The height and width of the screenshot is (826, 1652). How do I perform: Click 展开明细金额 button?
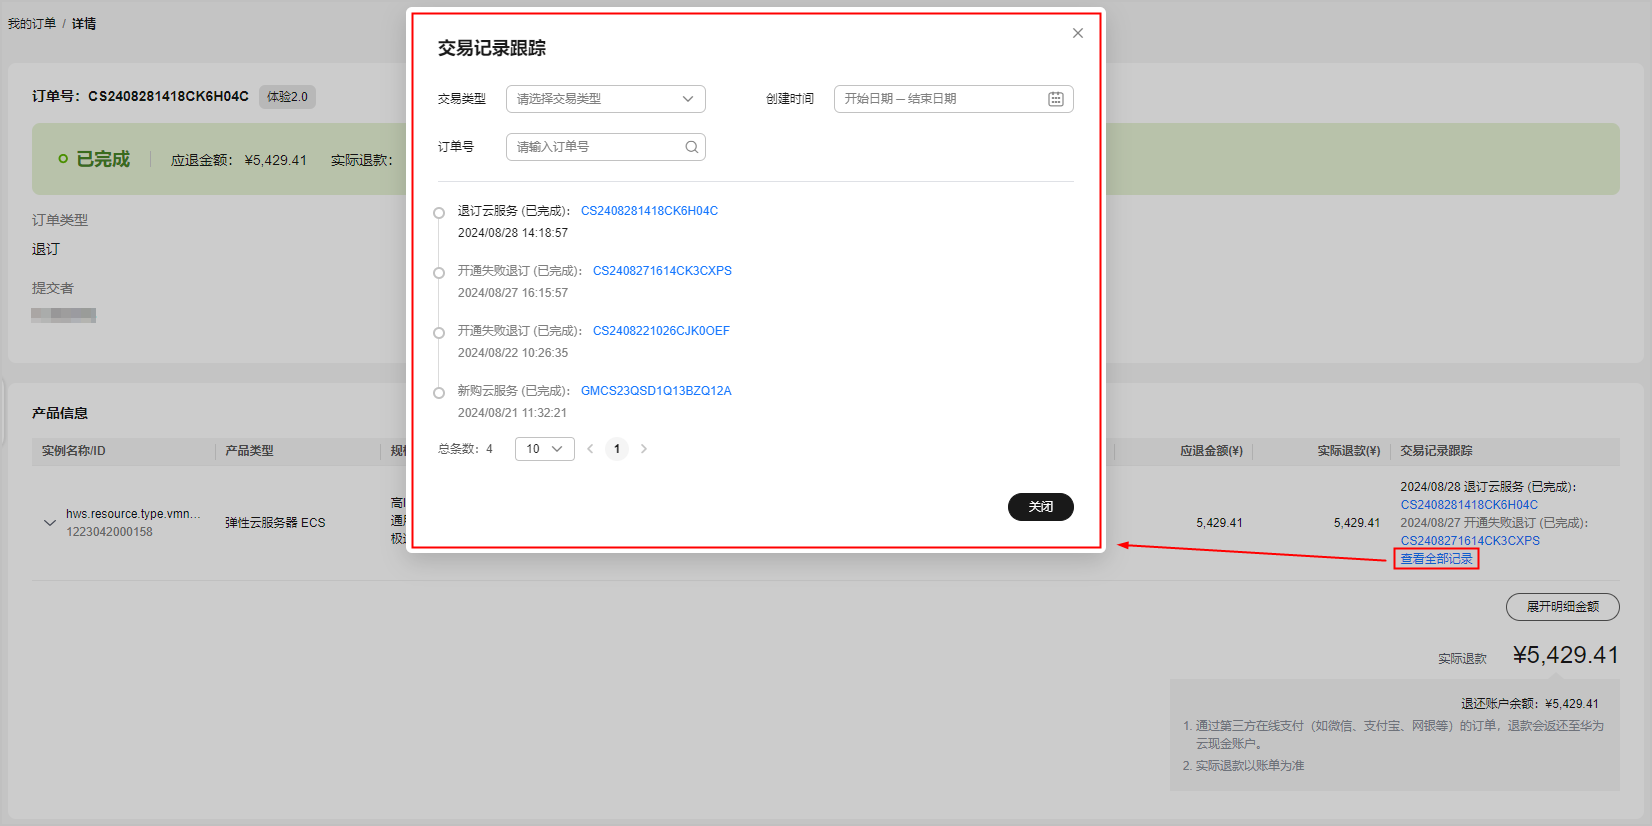coord(1562,607)
